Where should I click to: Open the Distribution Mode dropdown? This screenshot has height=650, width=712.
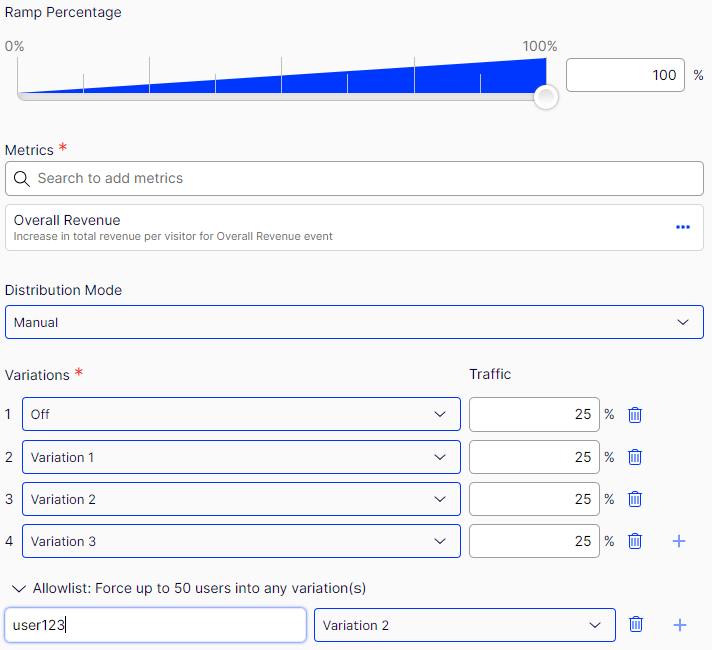[354, 322]
